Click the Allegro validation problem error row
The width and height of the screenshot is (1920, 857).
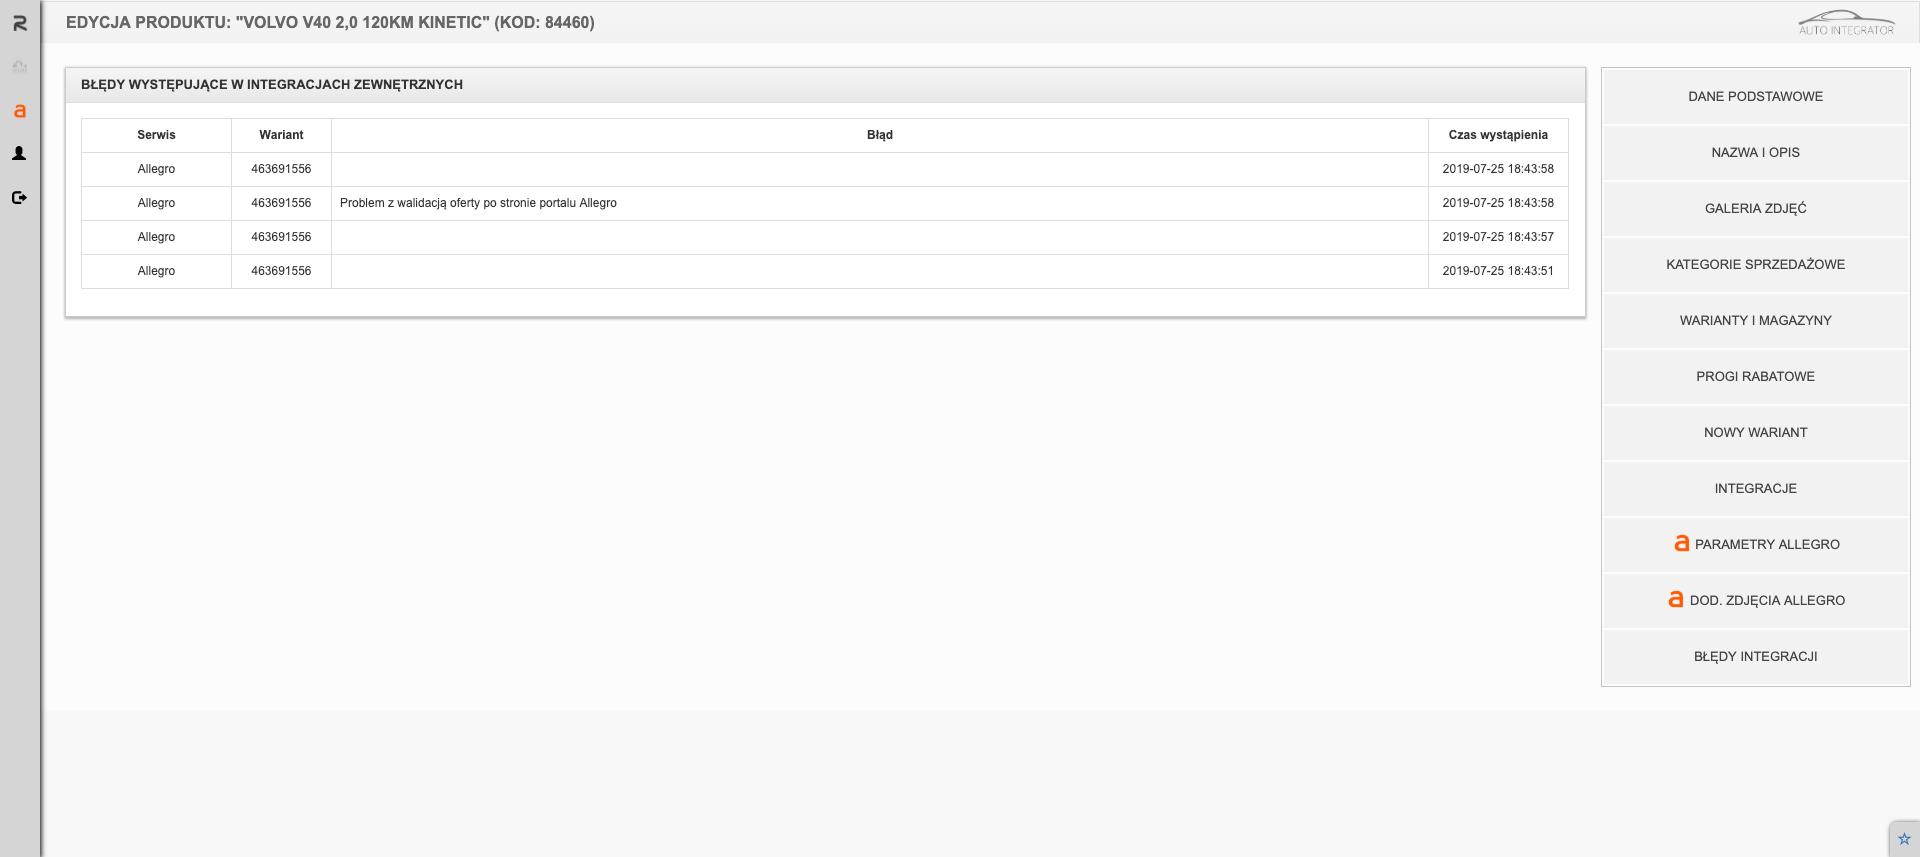pyautogui.click(x=478, y=203)
